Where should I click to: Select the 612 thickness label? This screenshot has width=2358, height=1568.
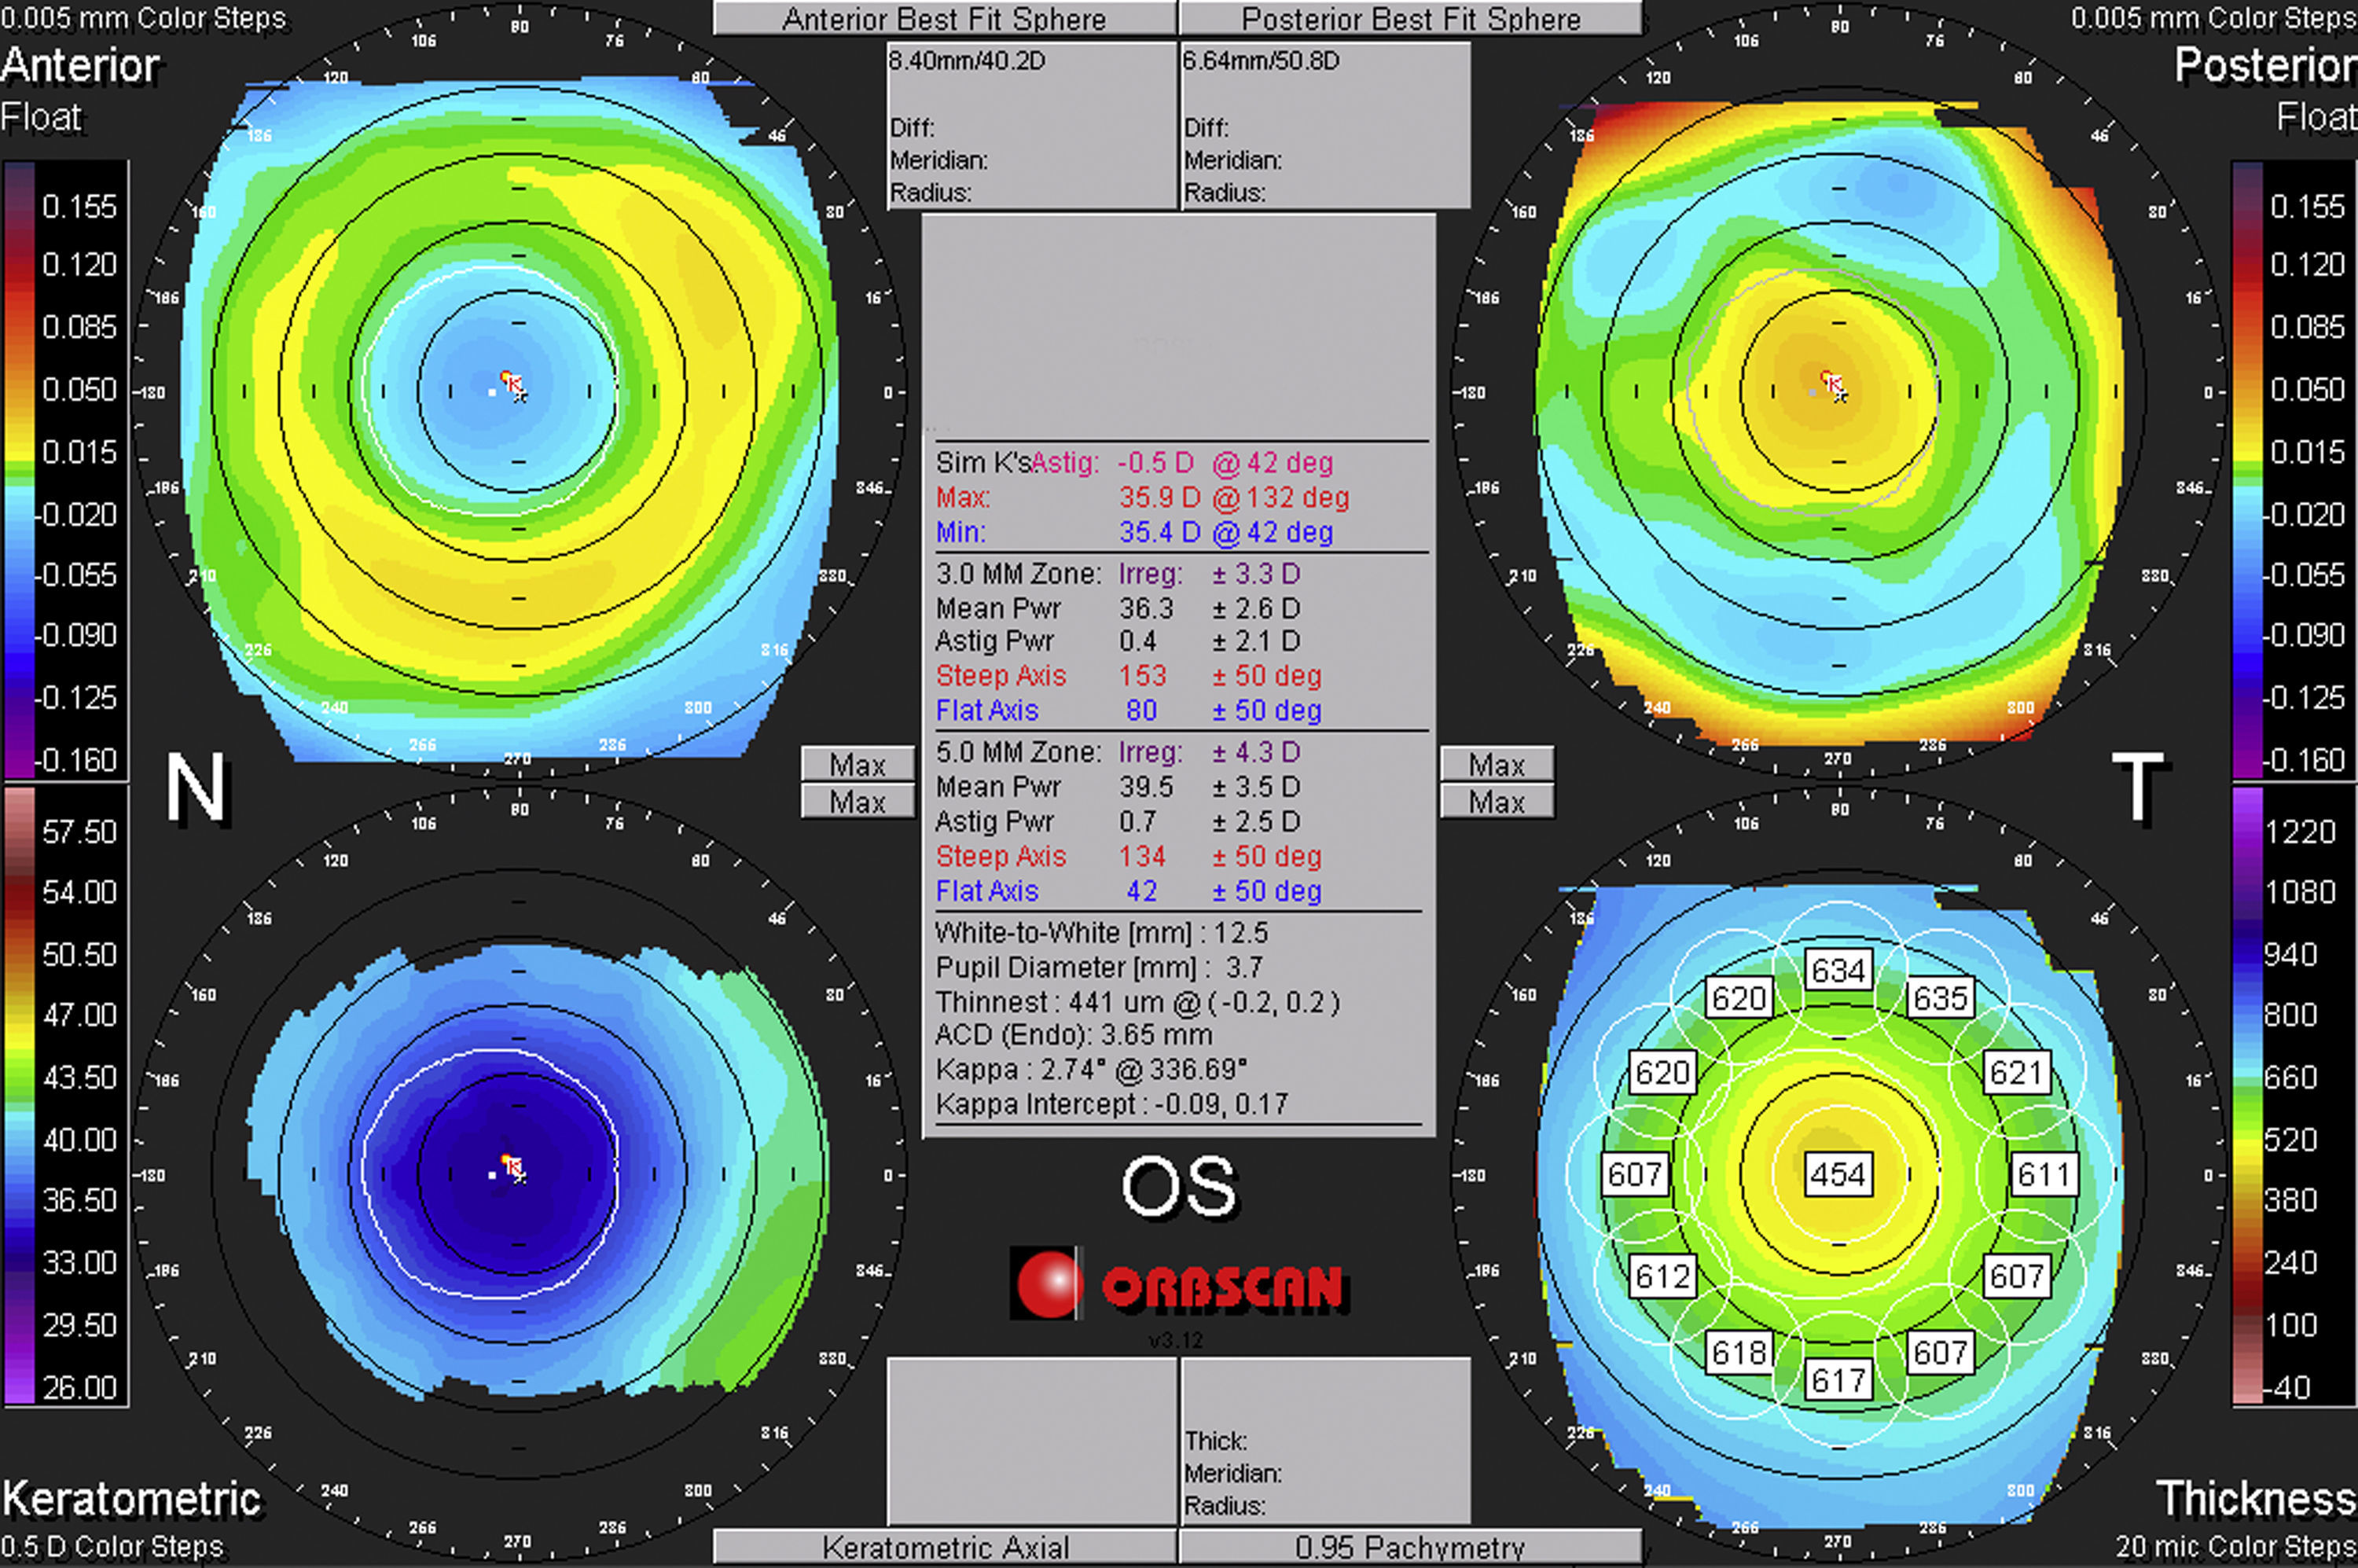[1662, 1276]
